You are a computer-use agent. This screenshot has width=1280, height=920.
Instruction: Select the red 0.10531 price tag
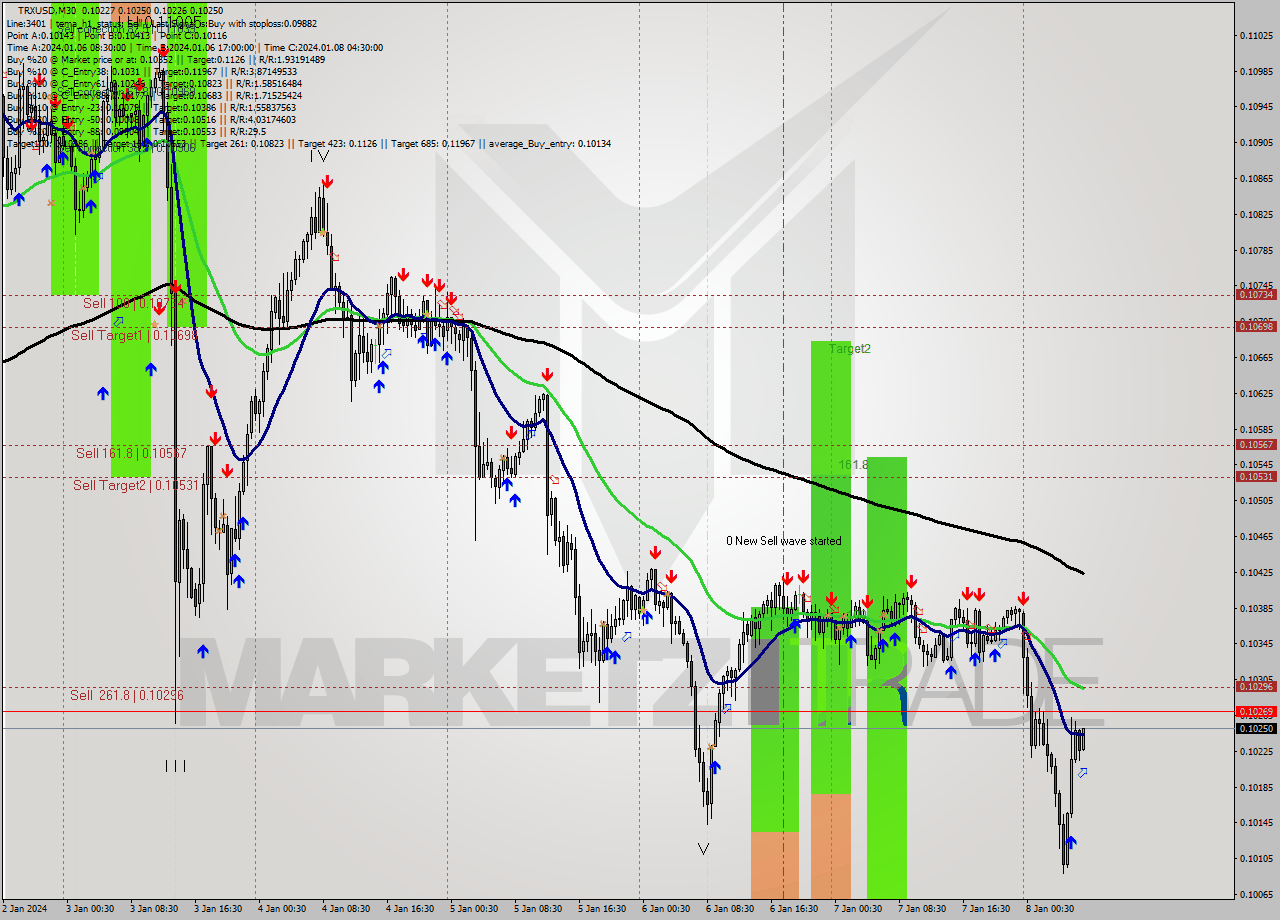pyautogui.click(x=1256, y=477)
